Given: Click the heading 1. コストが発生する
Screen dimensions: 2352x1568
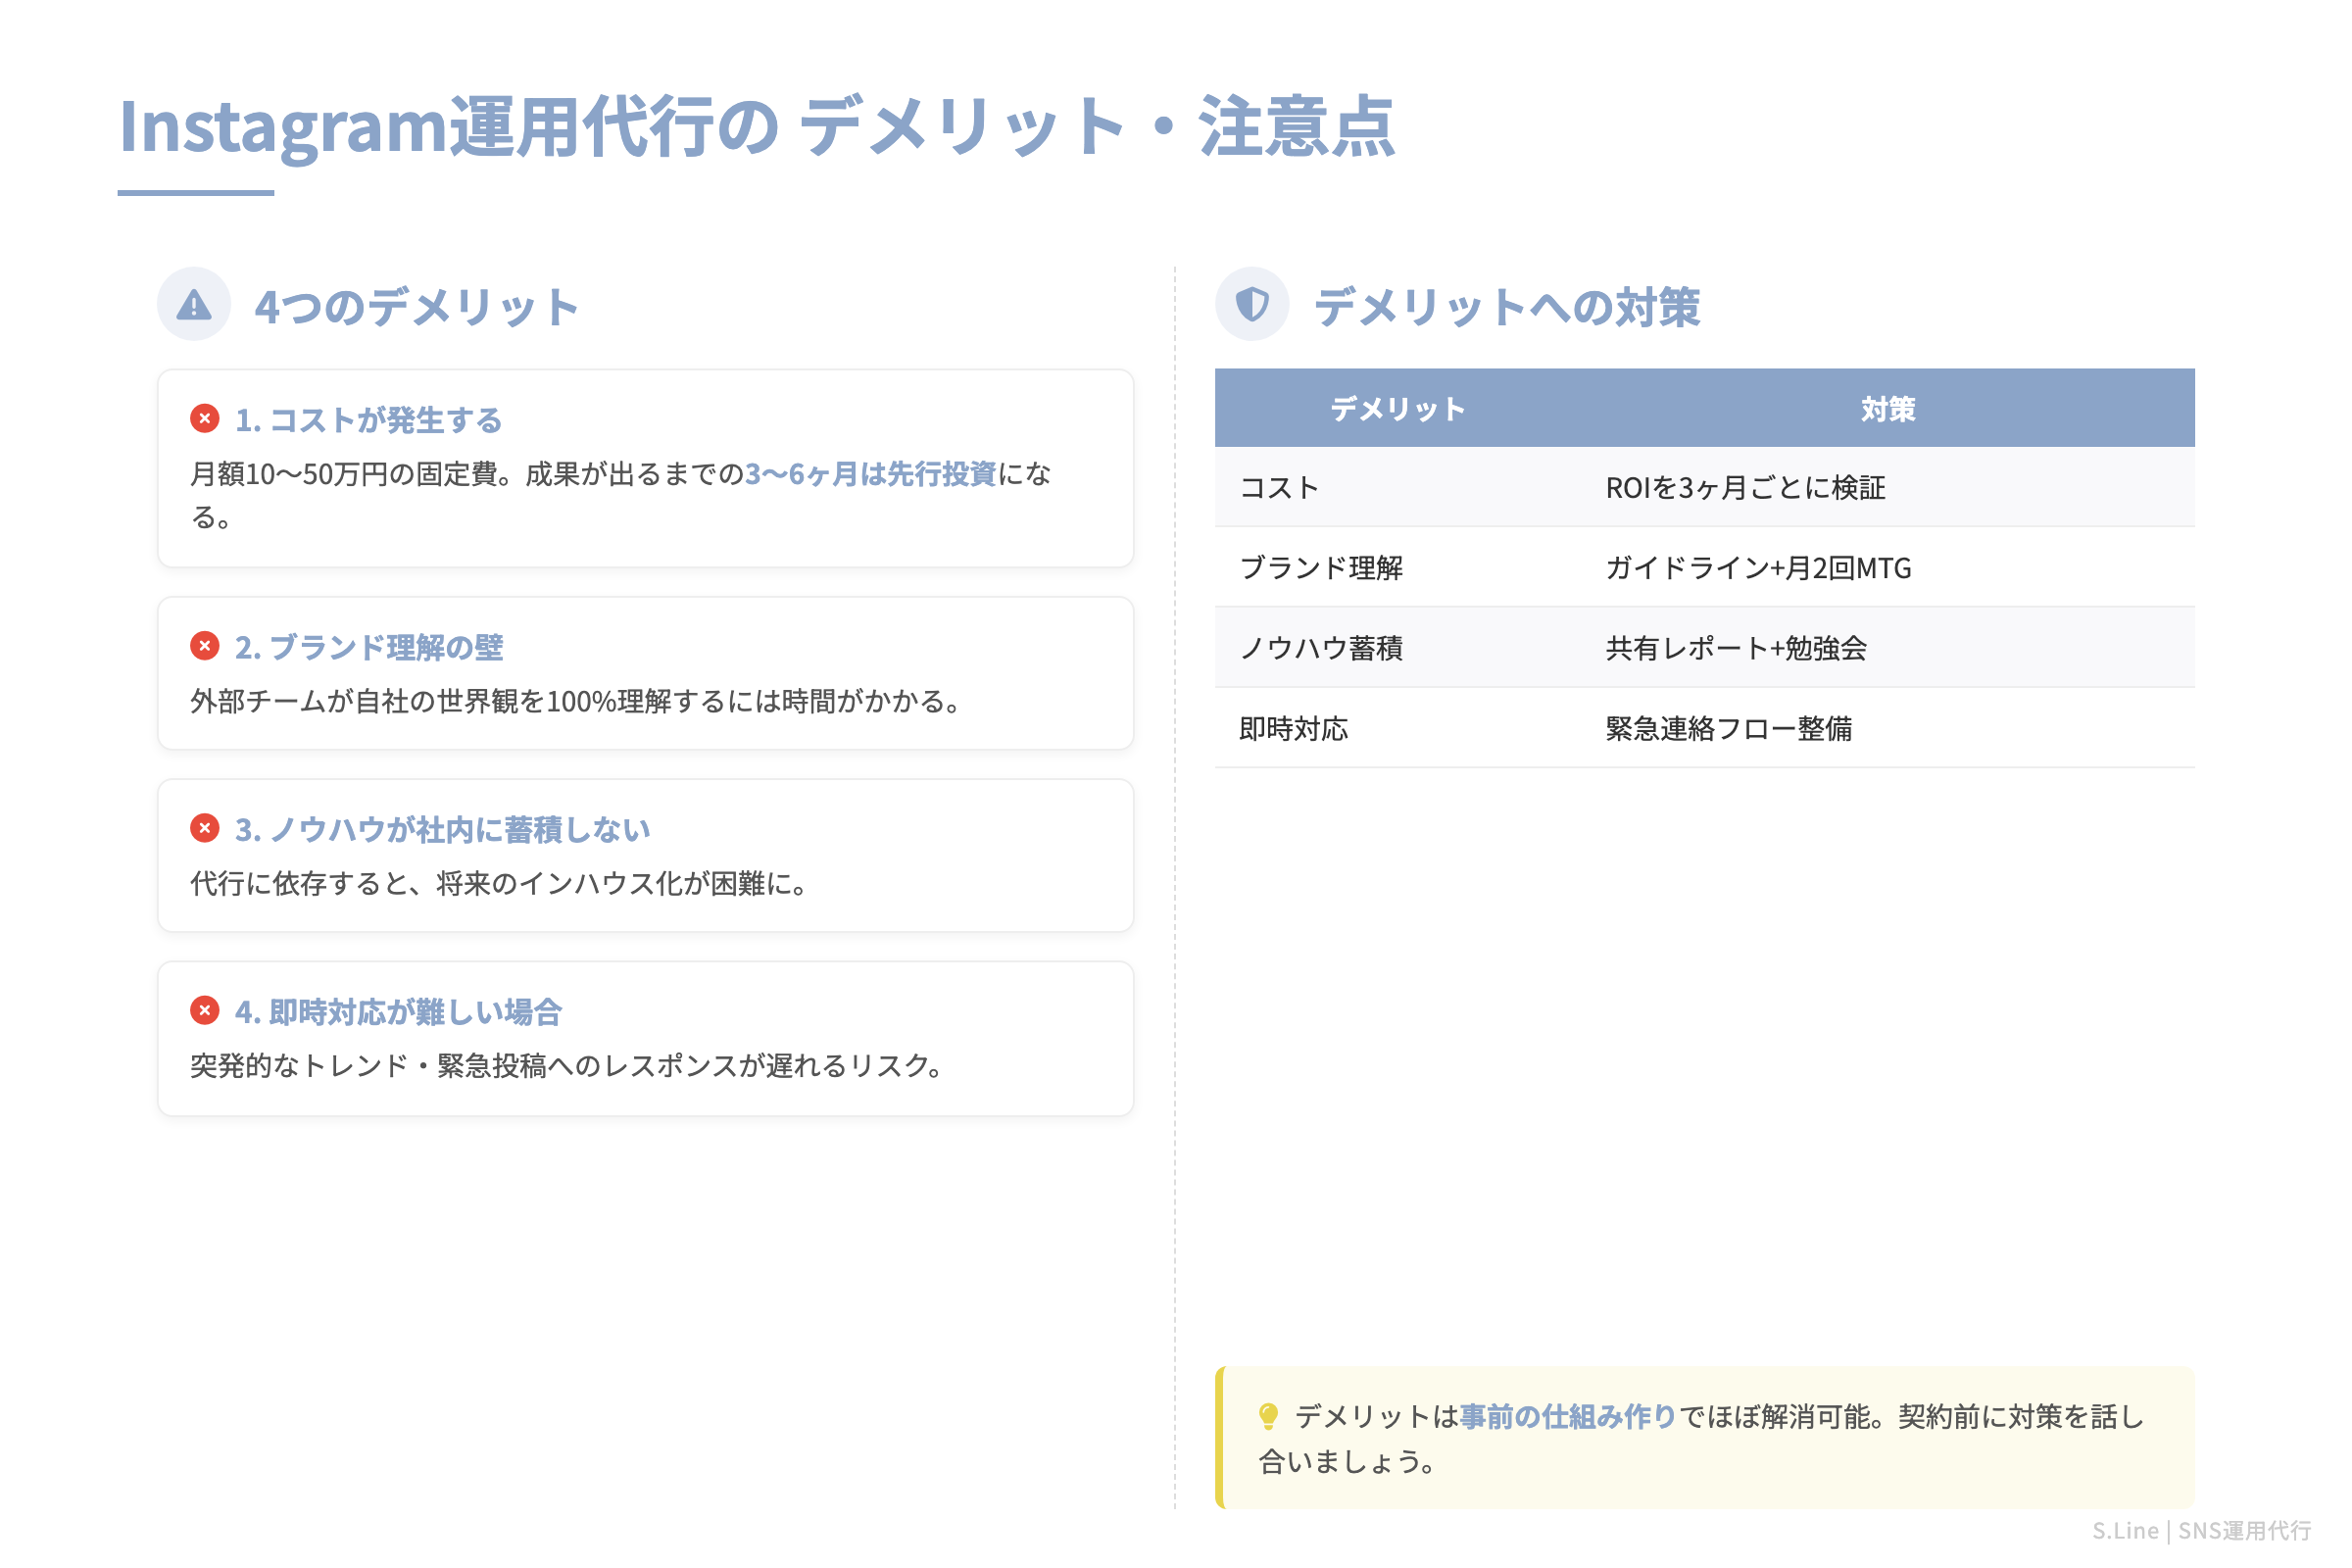Looking at the screenshot, I should click(x=369, y=421).
